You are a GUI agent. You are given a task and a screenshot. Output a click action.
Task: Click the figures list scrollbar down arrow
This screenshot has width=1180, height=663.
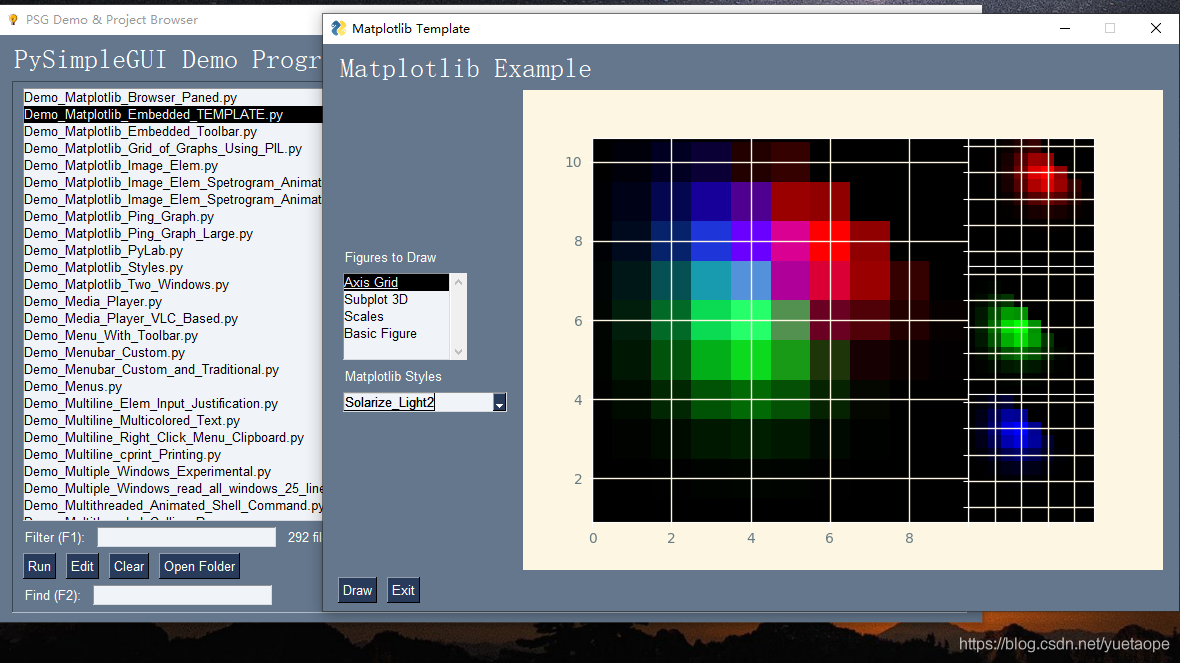458,351
